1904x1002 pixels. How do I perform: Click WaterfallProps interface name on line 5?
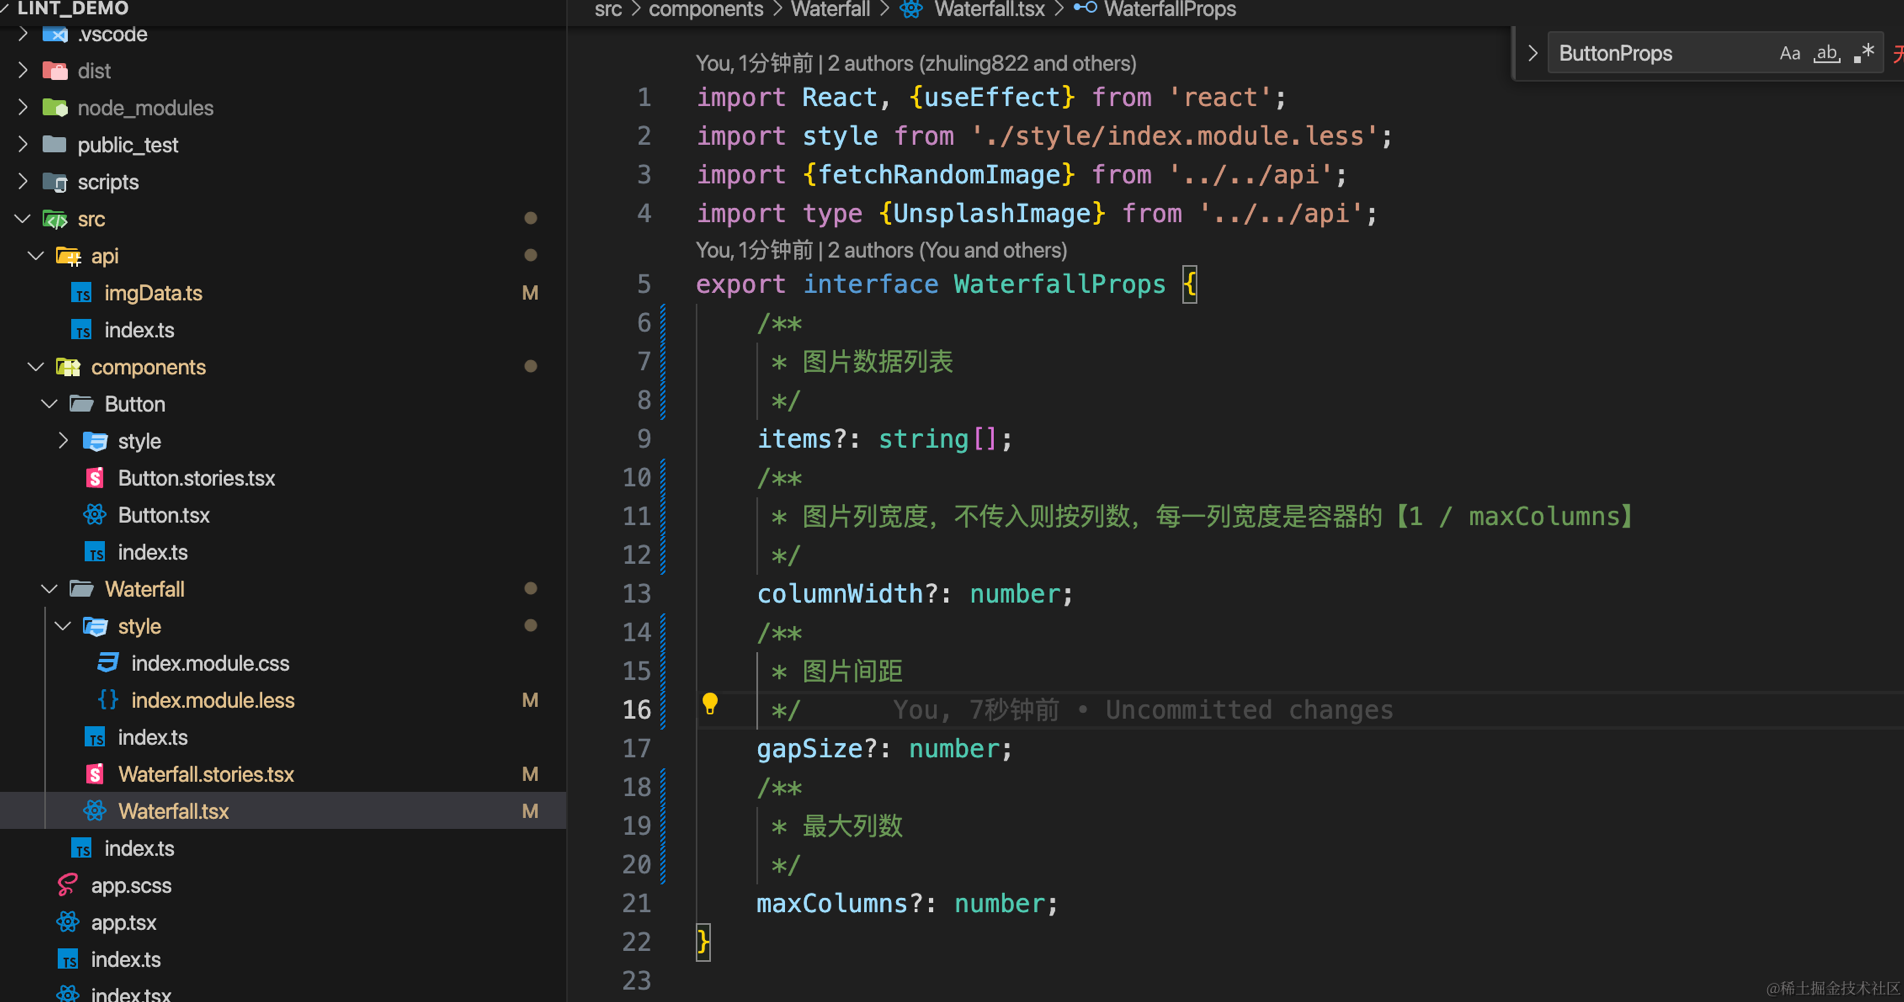(x=1060, y=284)
